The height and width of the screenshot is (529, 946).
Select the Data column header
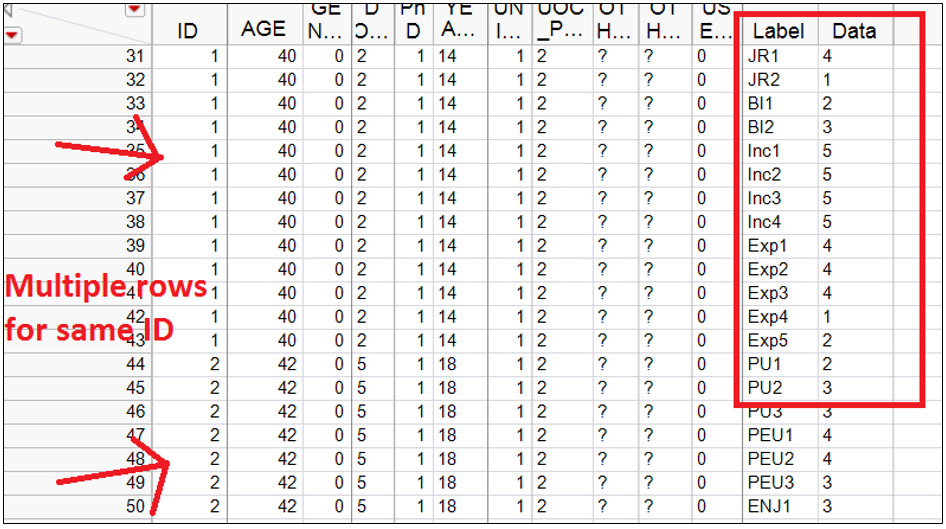854,31
